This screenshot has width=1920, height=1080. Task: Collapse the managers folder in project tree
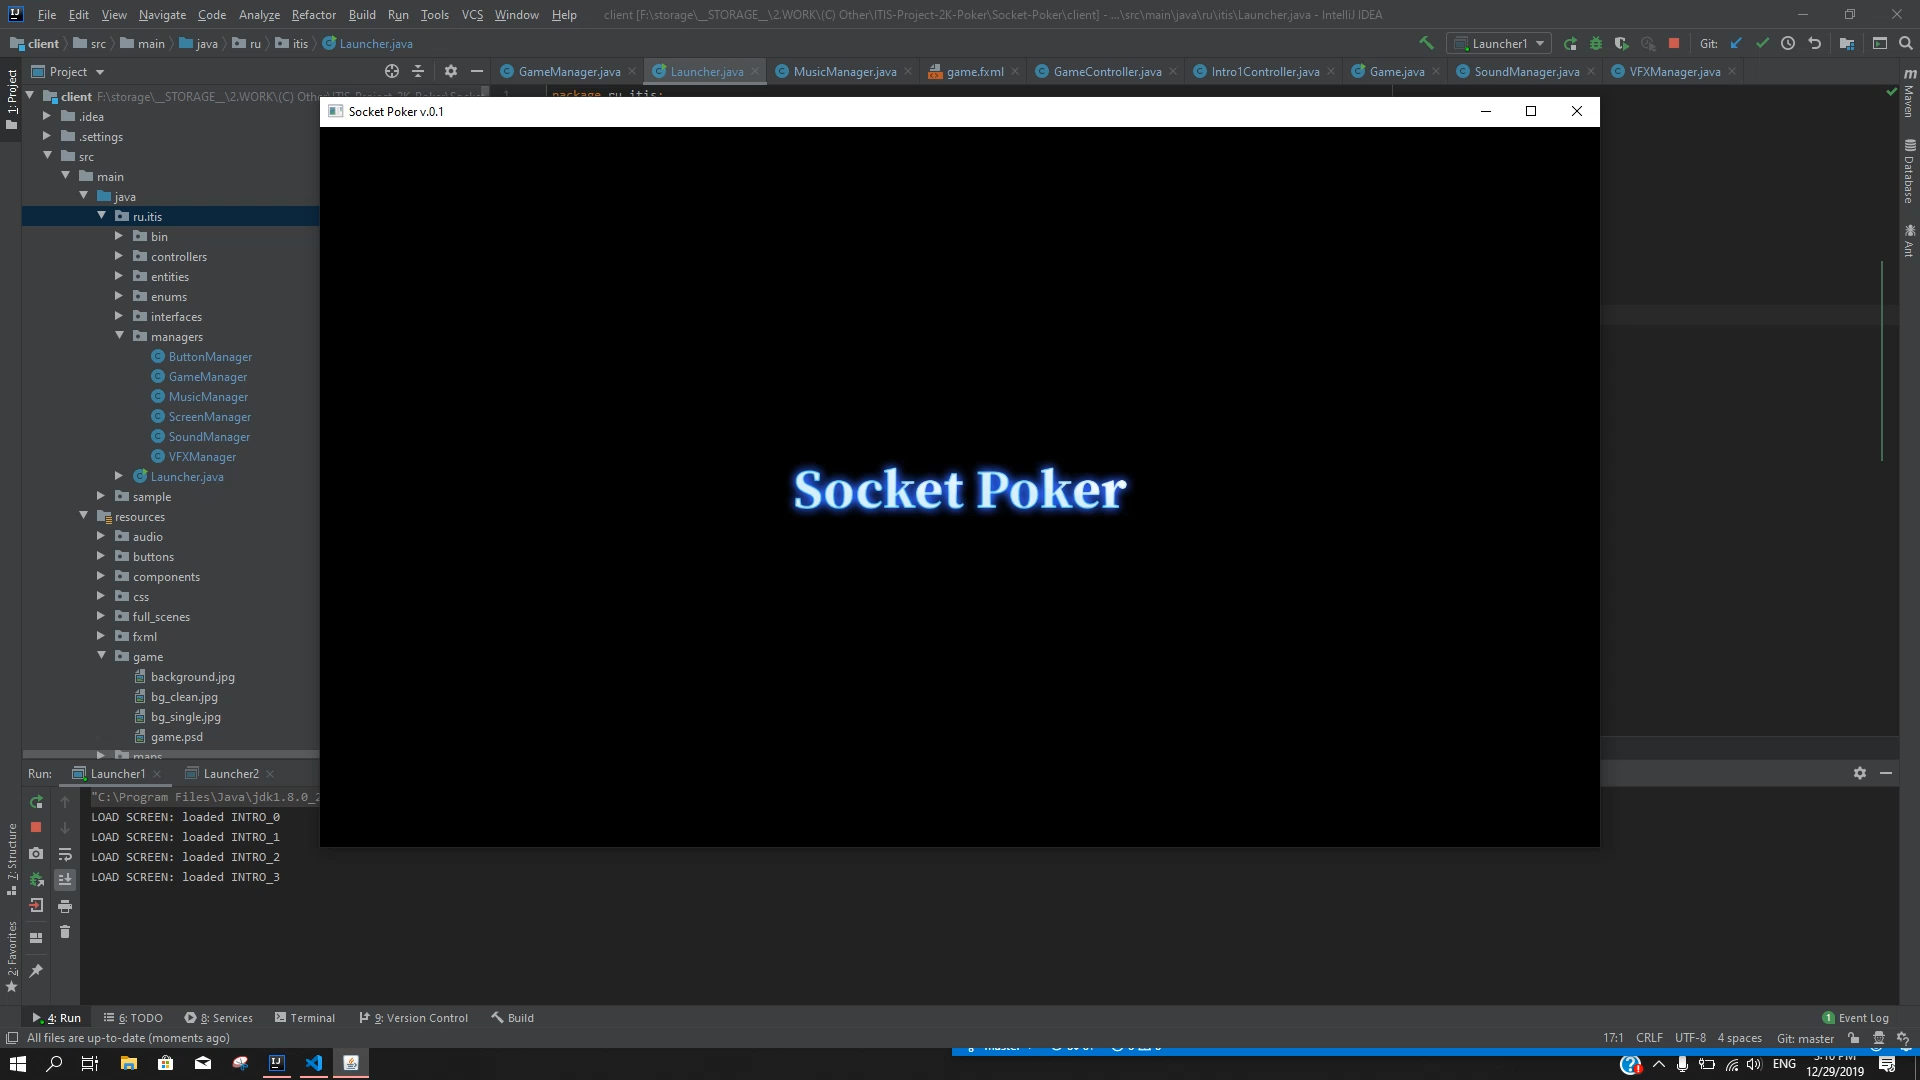click(x=119, y=336)
